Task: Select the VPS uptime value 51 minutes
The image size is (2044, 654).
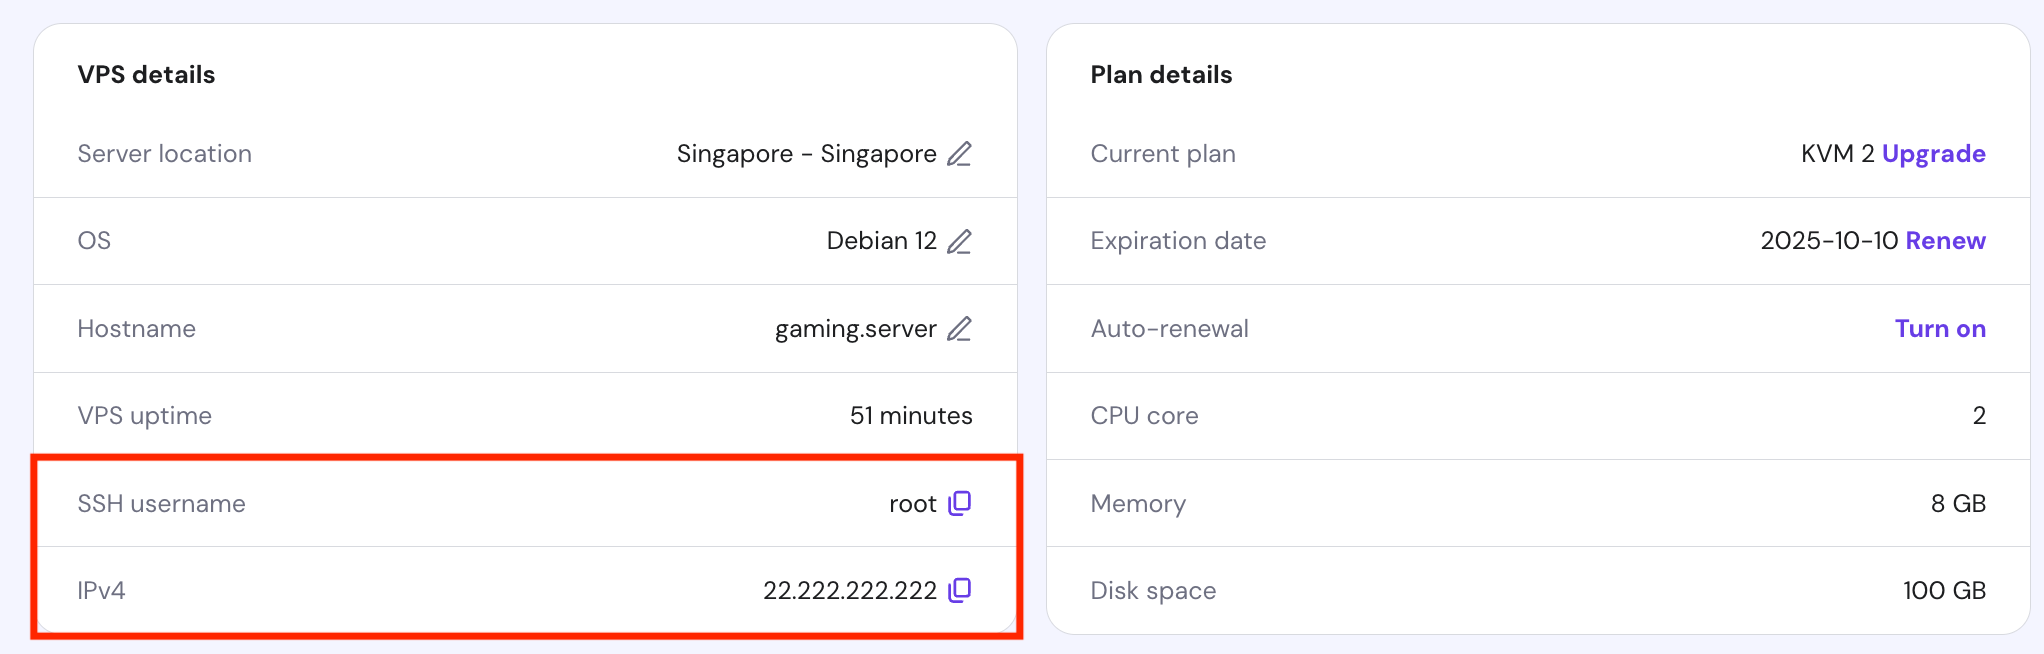Action: pyautogui.click(x=911, y=416)
